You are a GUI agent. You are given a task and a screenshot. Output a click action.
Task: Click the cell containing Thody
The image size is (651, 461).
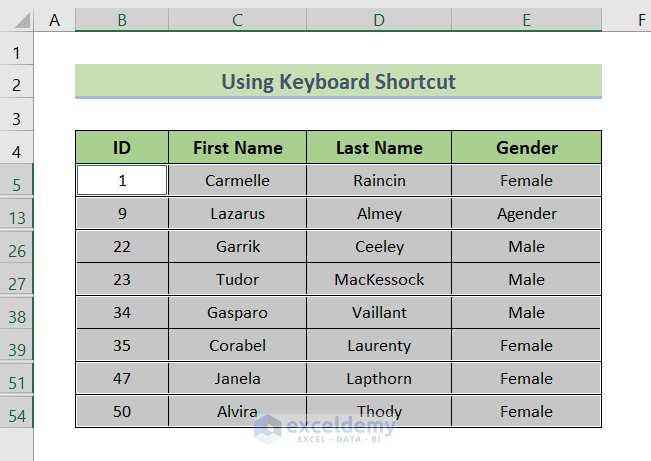point(379,411)
